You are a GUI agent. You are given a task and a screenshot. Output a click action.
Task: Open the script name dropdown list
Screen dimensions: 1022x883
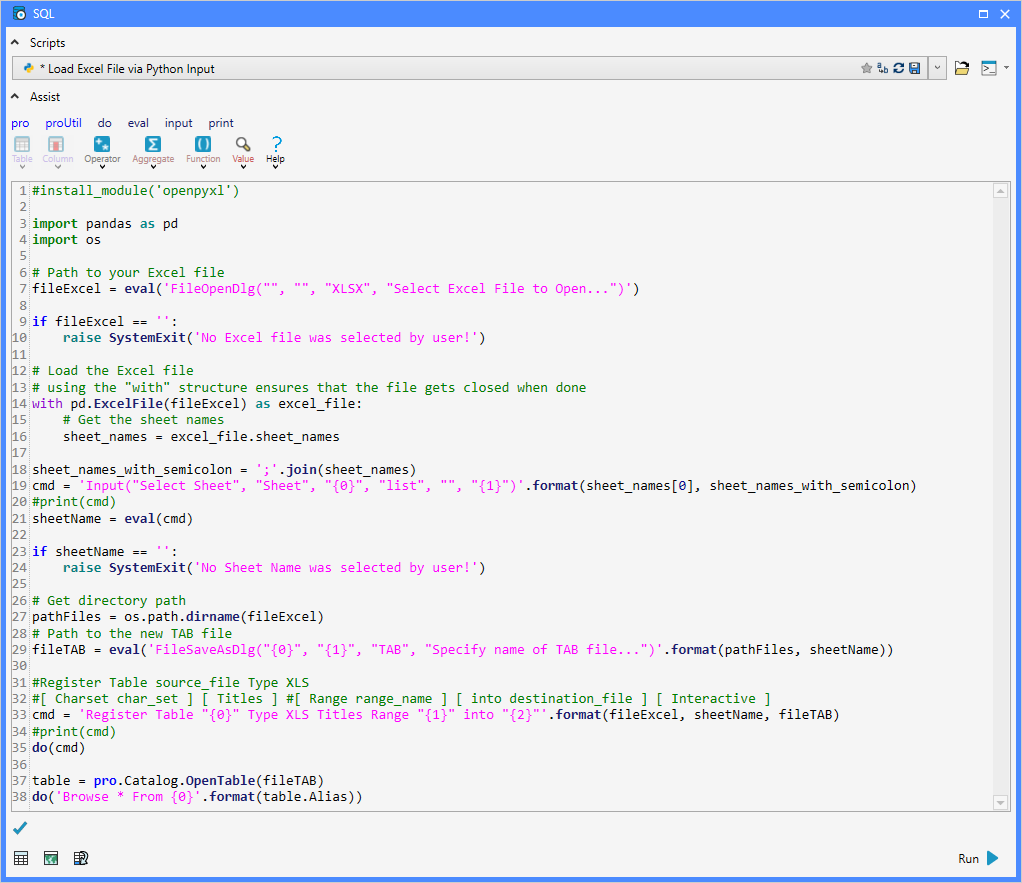[938, 69]
